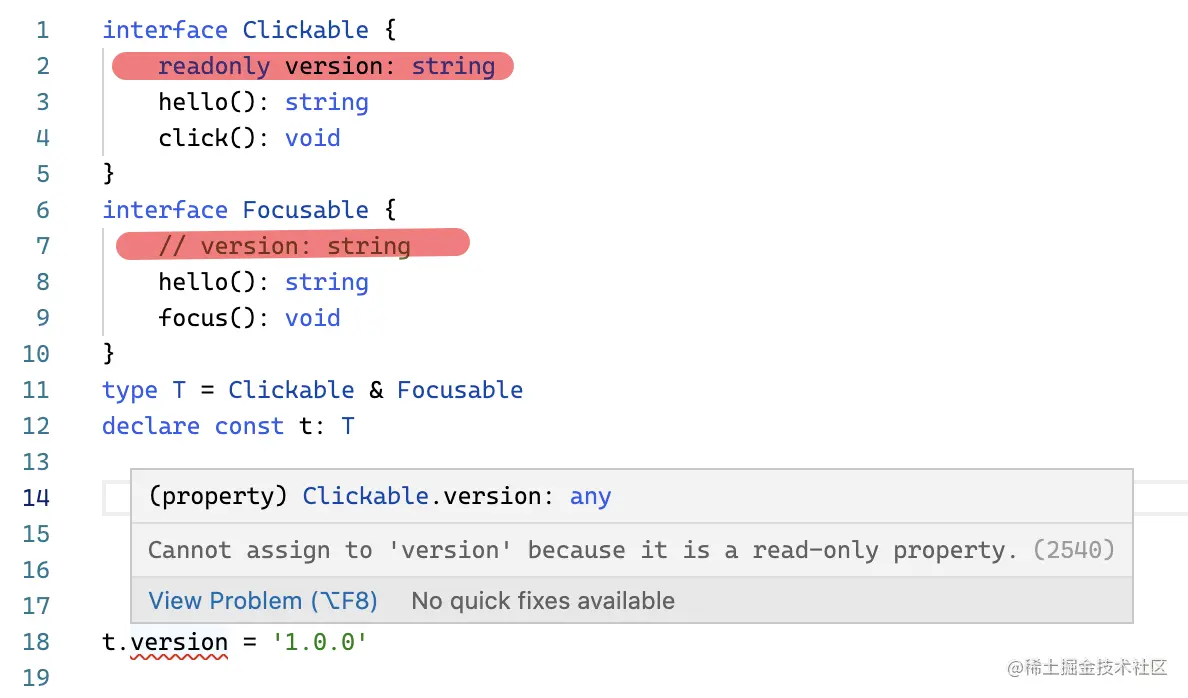Click the Focusable name in type T line
The image size is (1188, 698).
459,390
